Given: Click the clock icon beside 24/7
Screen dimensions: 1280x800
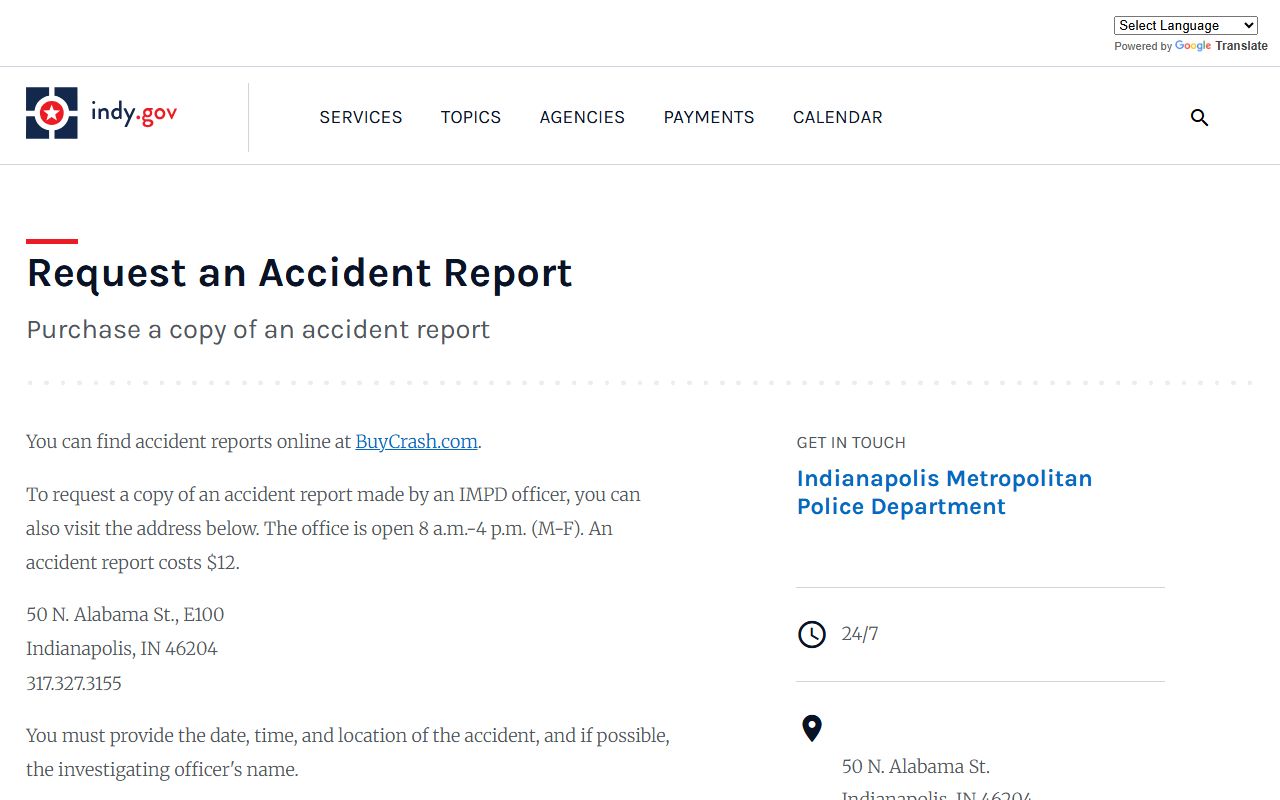Looking at the screenshot, I should tap(812, 634).
